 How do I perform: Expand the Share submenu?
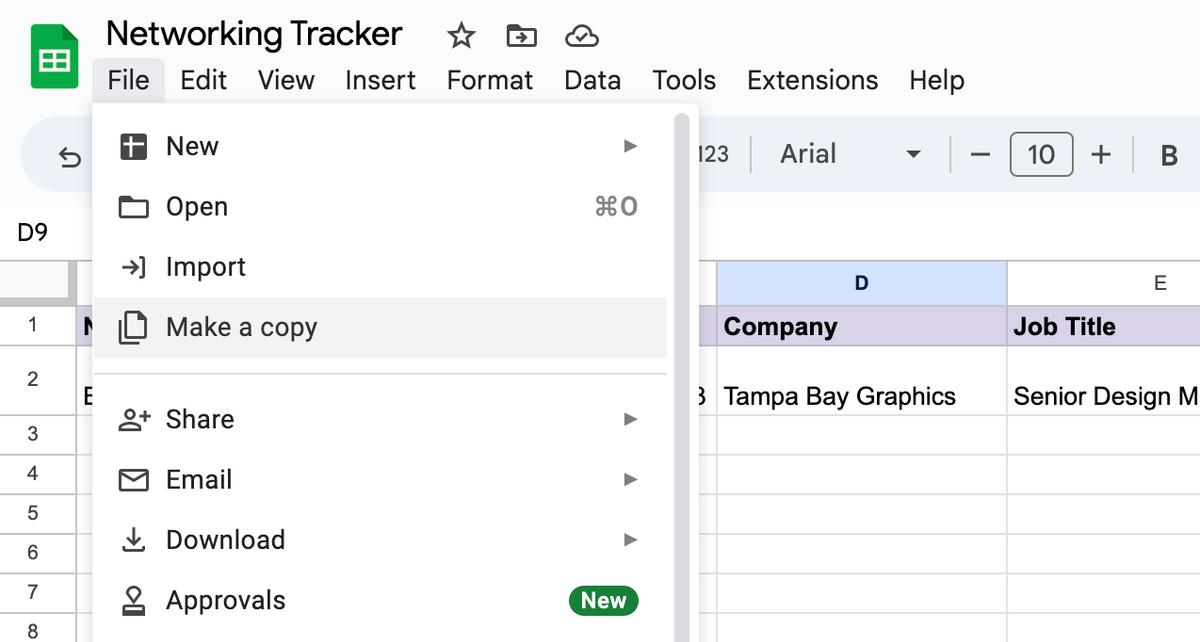pyautogui.click(x=380, y=419)
